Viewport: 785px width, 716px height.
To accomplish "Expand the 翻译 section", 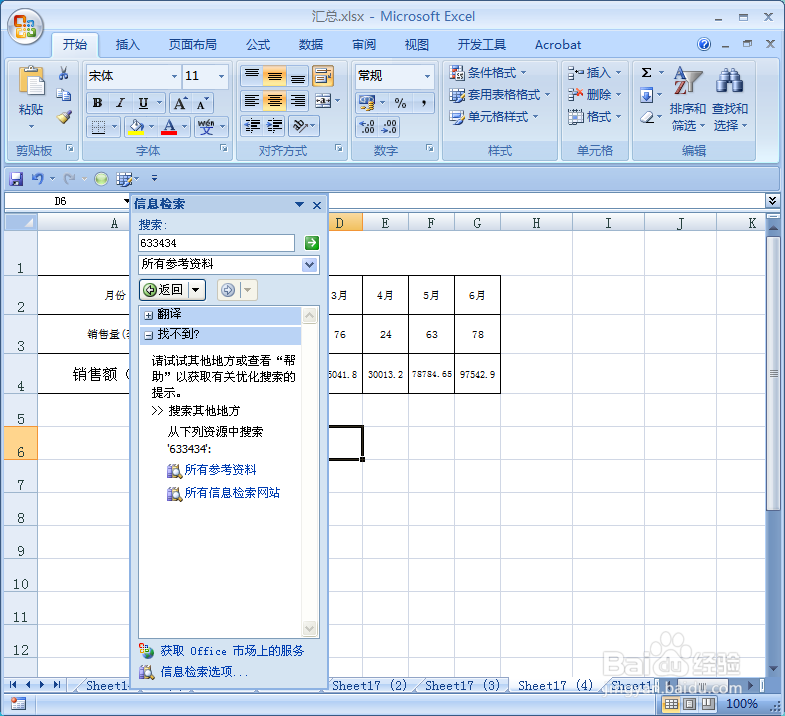I will point(149,315).
